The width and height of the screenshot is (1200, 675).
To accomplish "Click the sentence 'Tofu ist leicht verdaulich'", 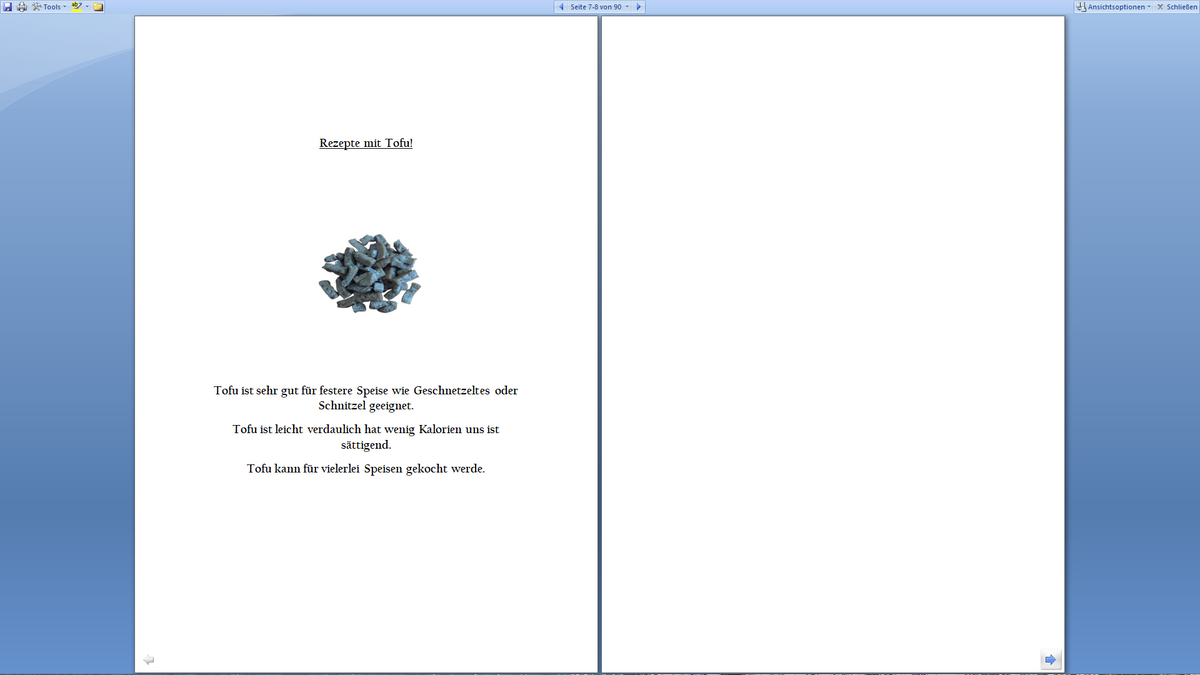I will 366,437.
